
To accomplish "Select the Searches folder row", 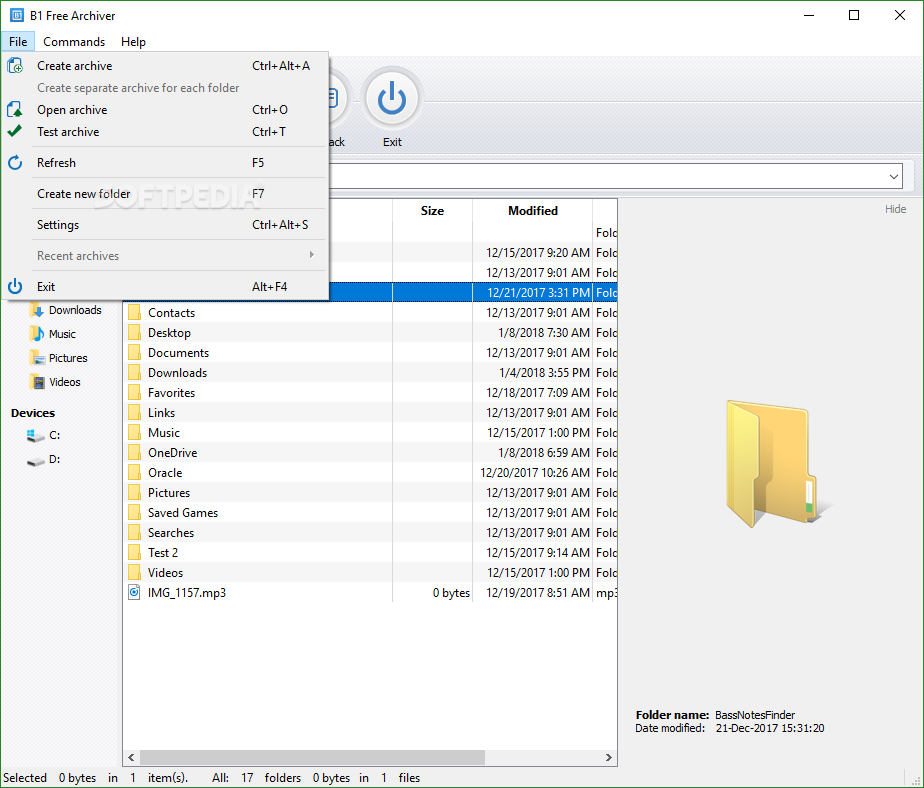I will coord(370,533).
